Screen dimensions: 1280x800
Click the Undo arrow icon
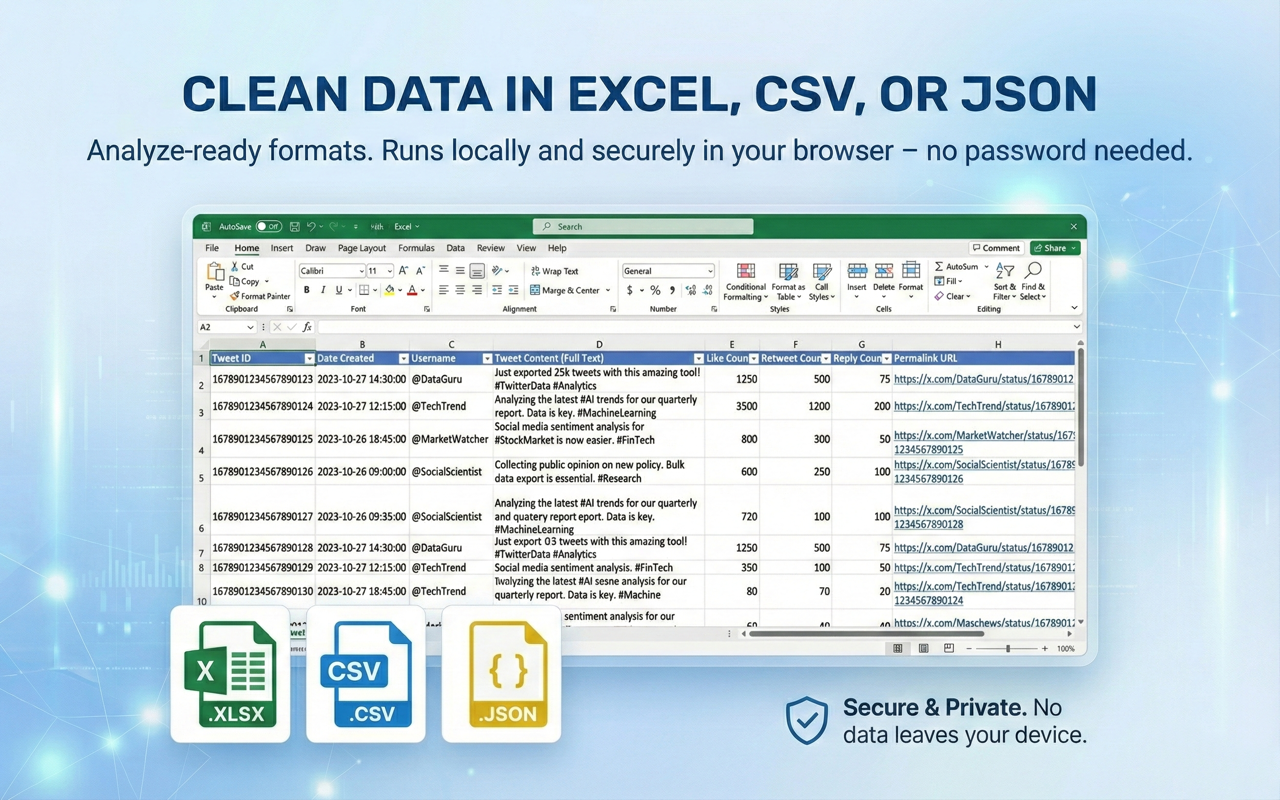312,227
